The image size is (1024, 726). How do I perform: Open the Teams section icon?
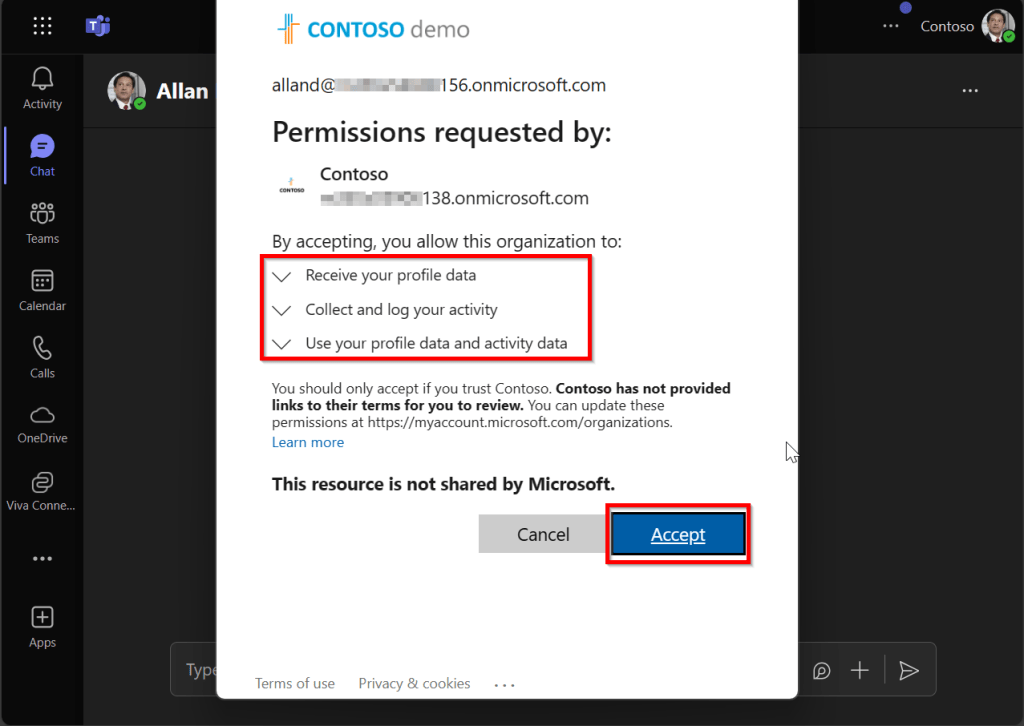(42, 214)
